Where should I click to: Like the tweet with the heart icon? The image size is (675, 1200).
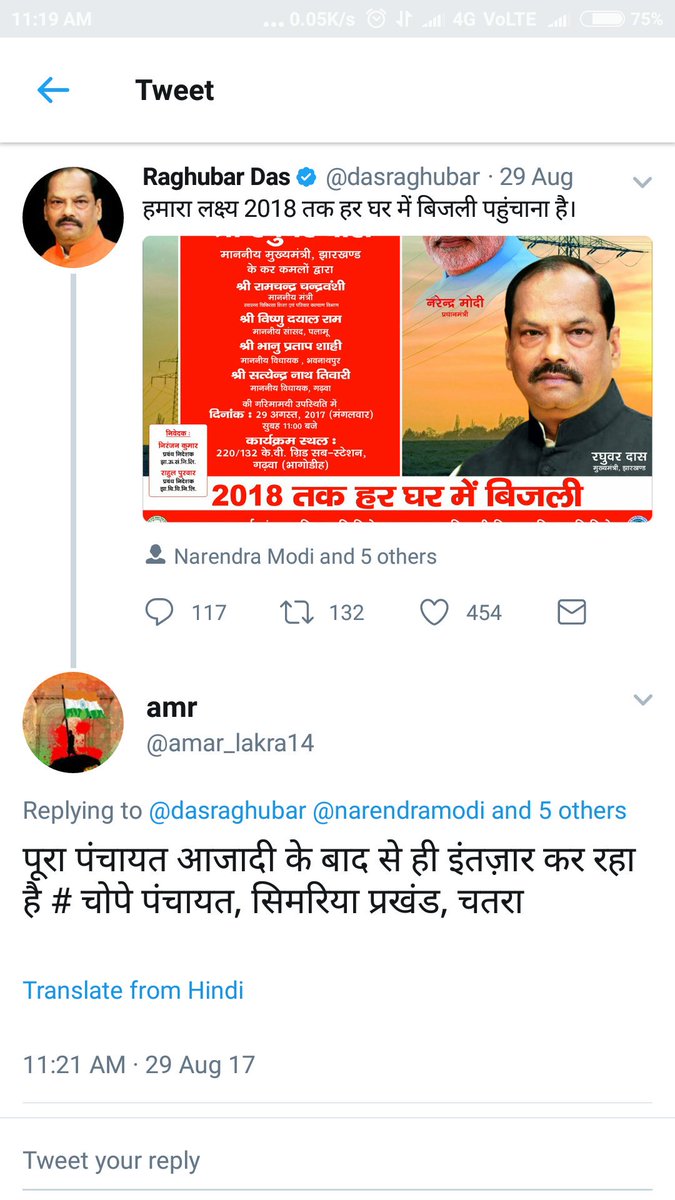434,612
